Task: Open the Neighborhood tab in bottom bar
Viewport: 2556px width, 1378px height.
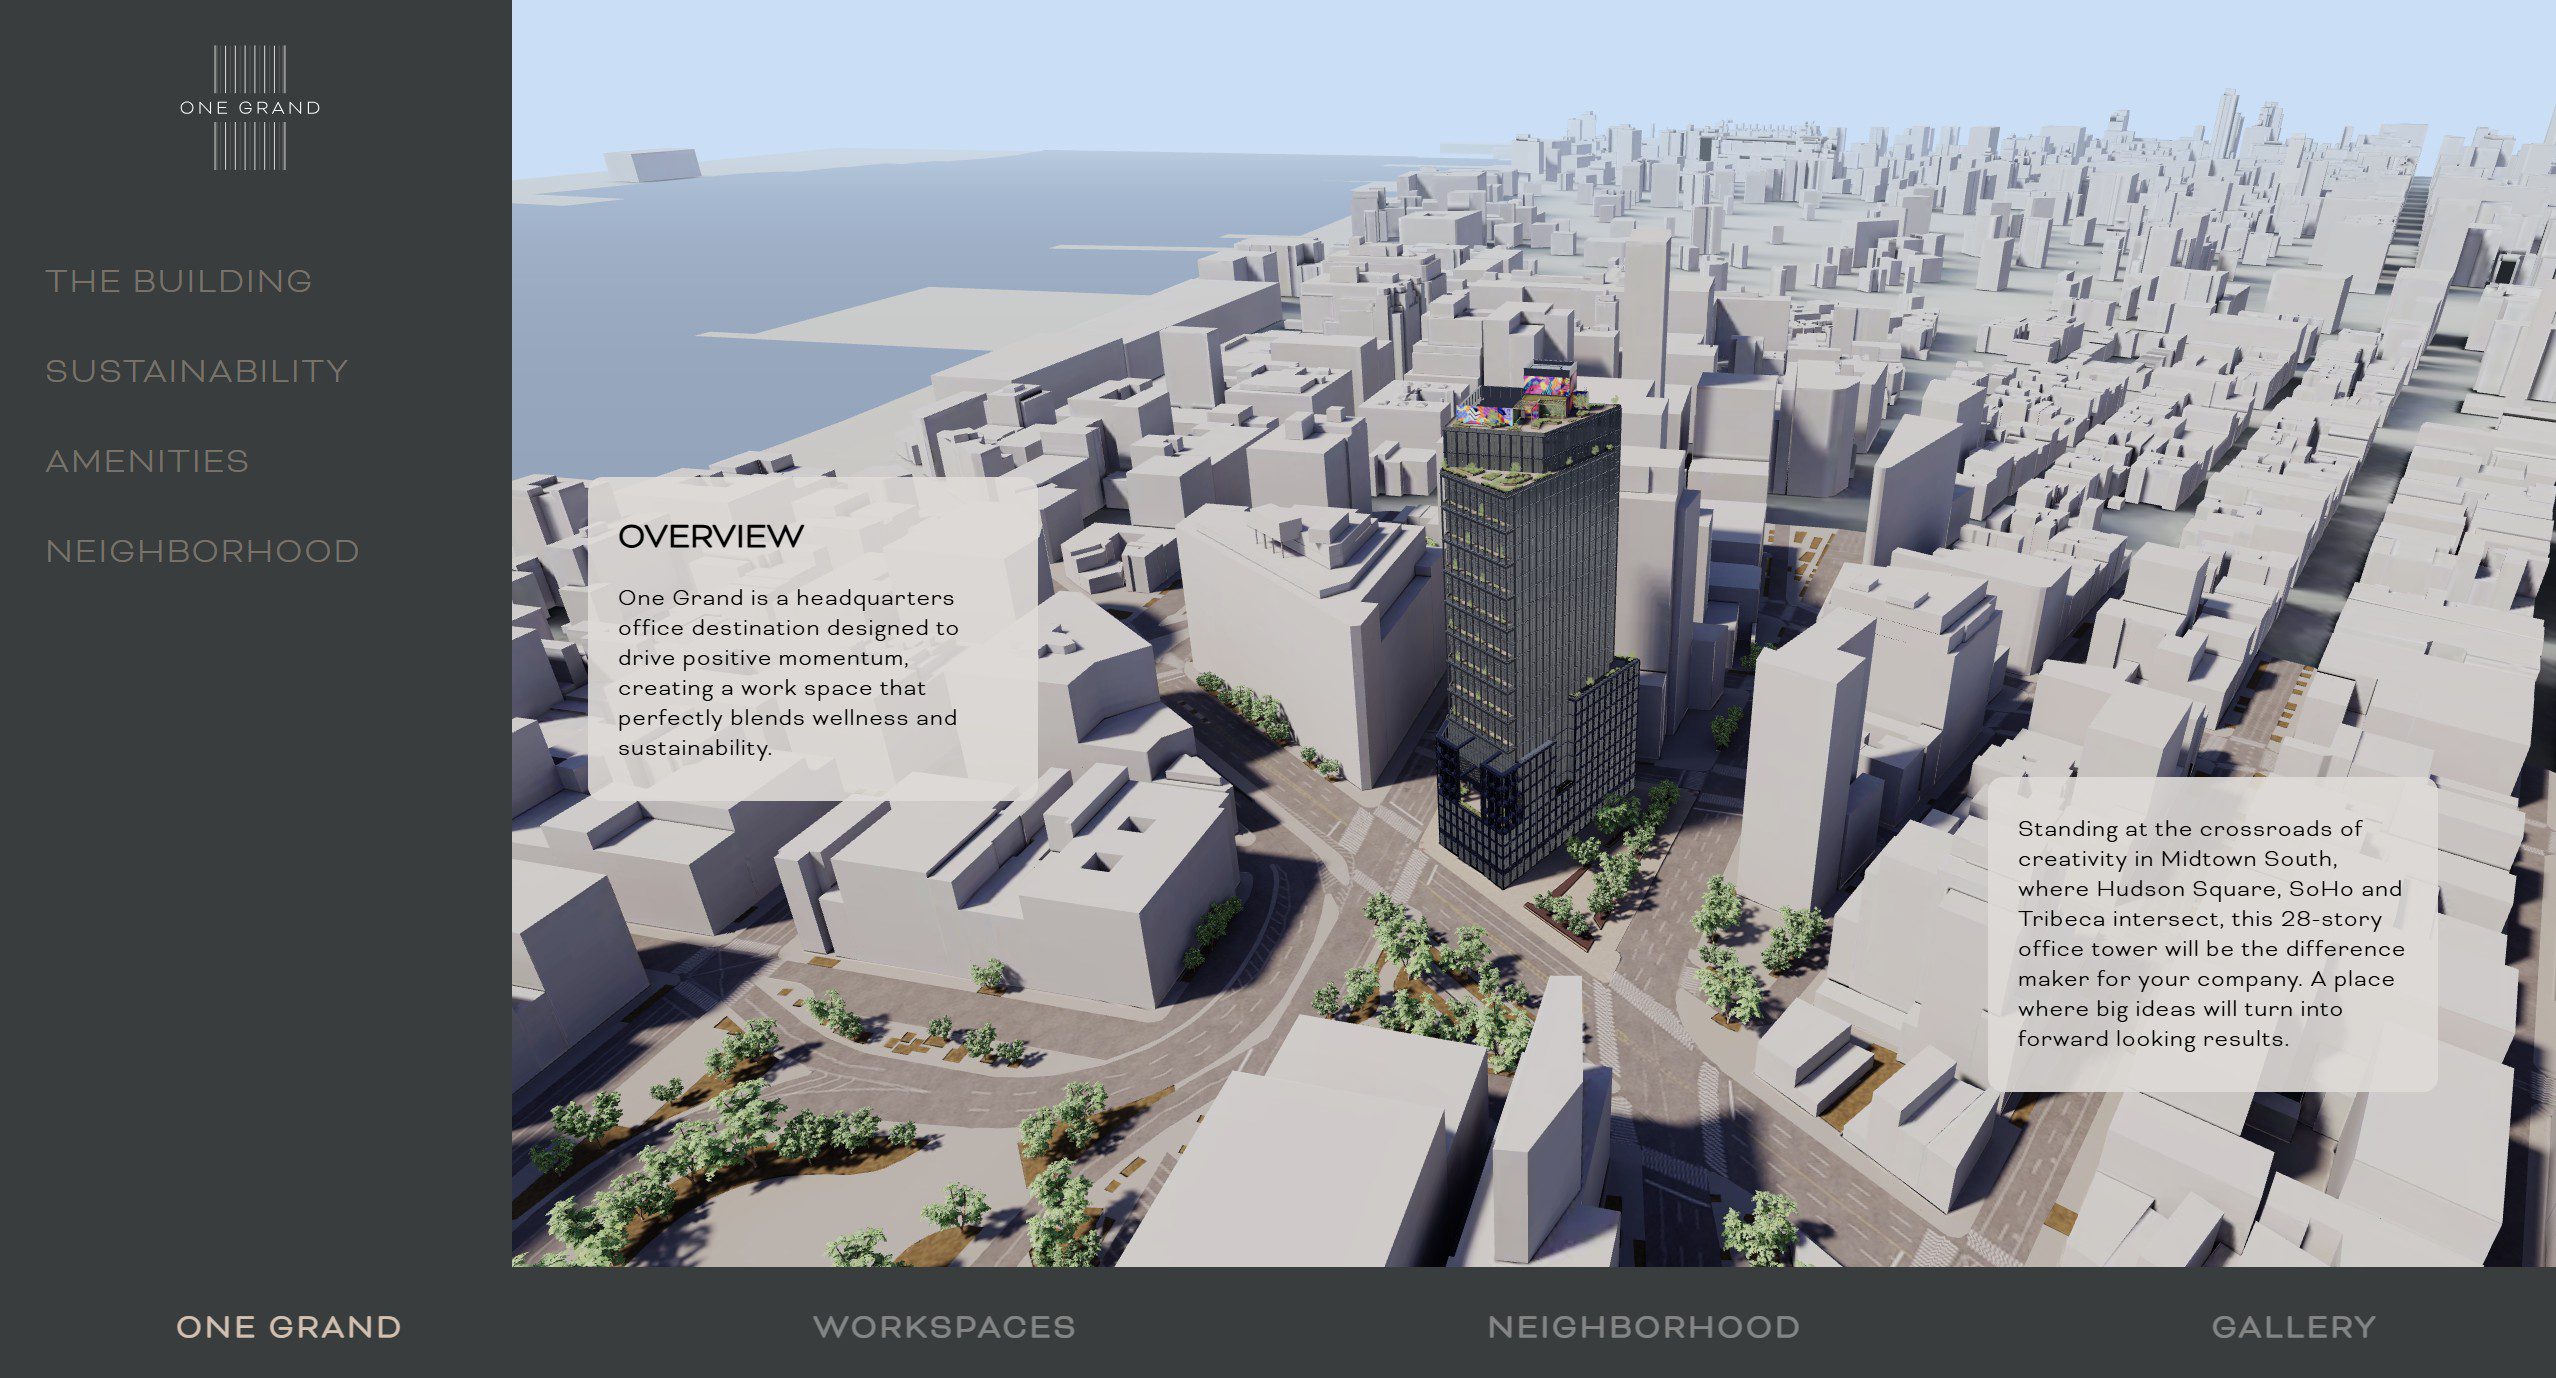Action: point(1644,1327)
